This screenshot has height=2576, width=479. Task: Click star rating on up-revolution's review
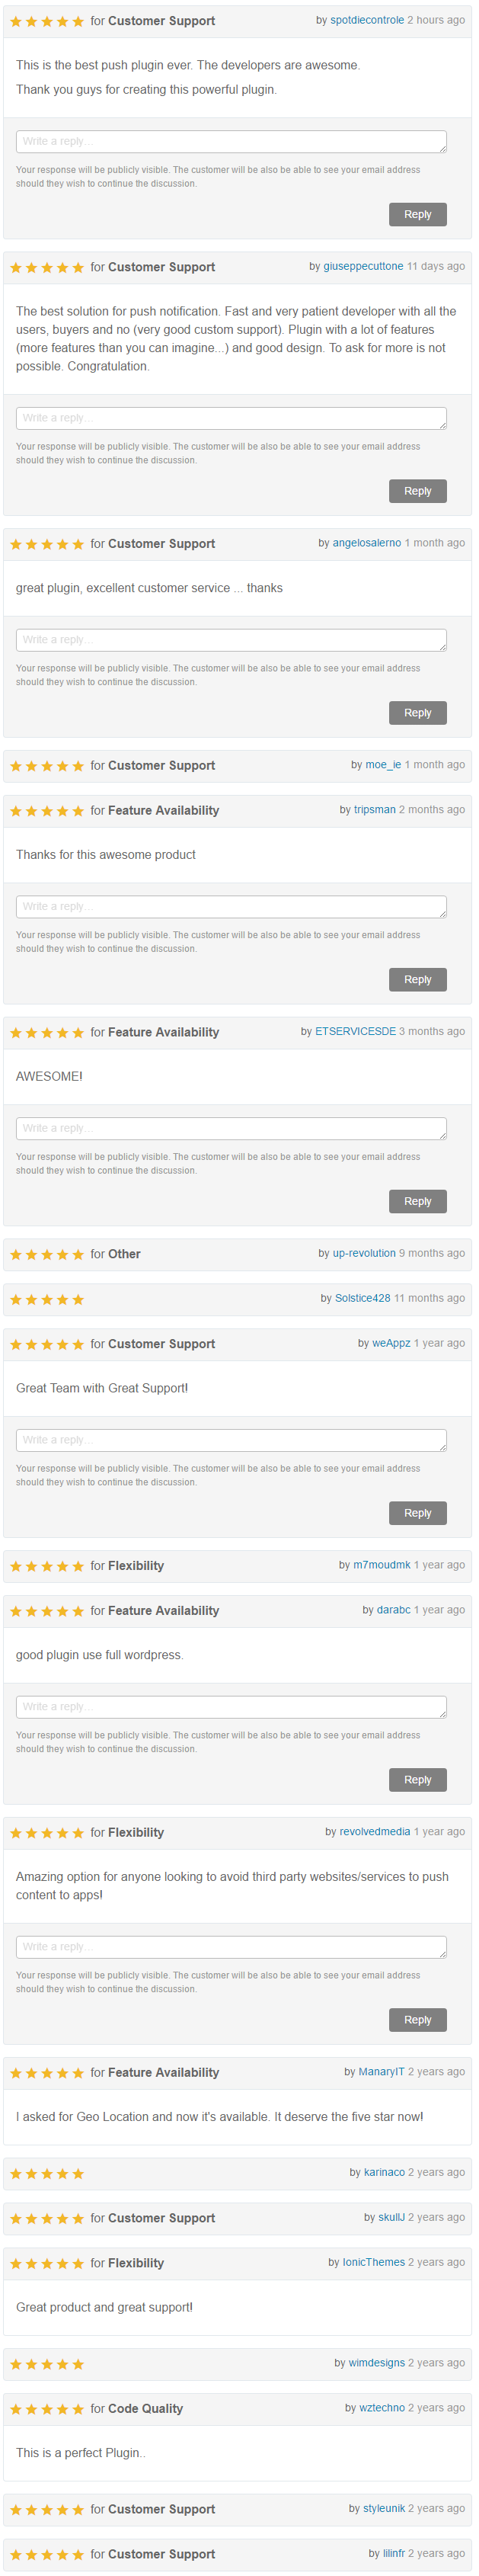[x=47, y=1254]
